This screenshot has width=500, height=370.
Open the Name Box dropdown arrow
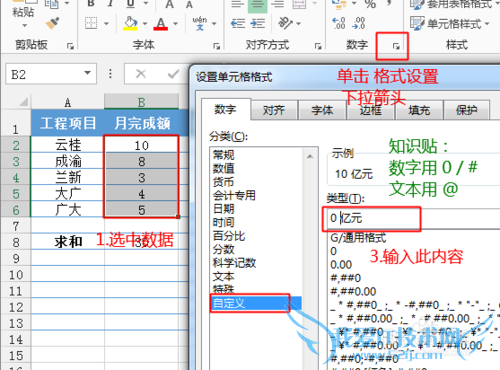(x=88, y=73)
